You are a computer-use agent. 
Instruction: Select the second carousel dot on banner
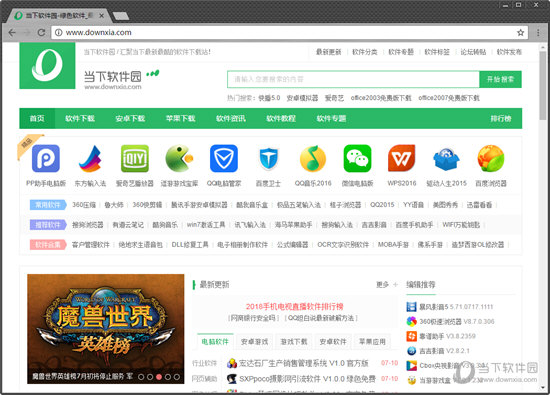pos(150,377)
